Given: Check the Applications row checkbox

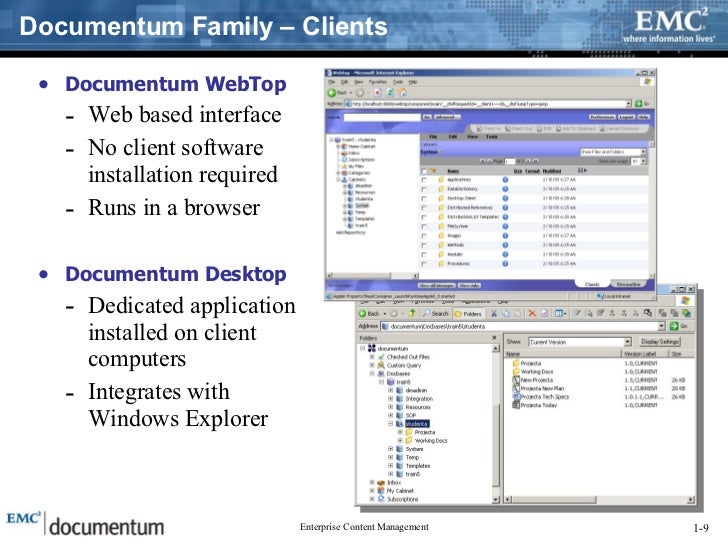Looking at the screenshot, I should 424,180.
